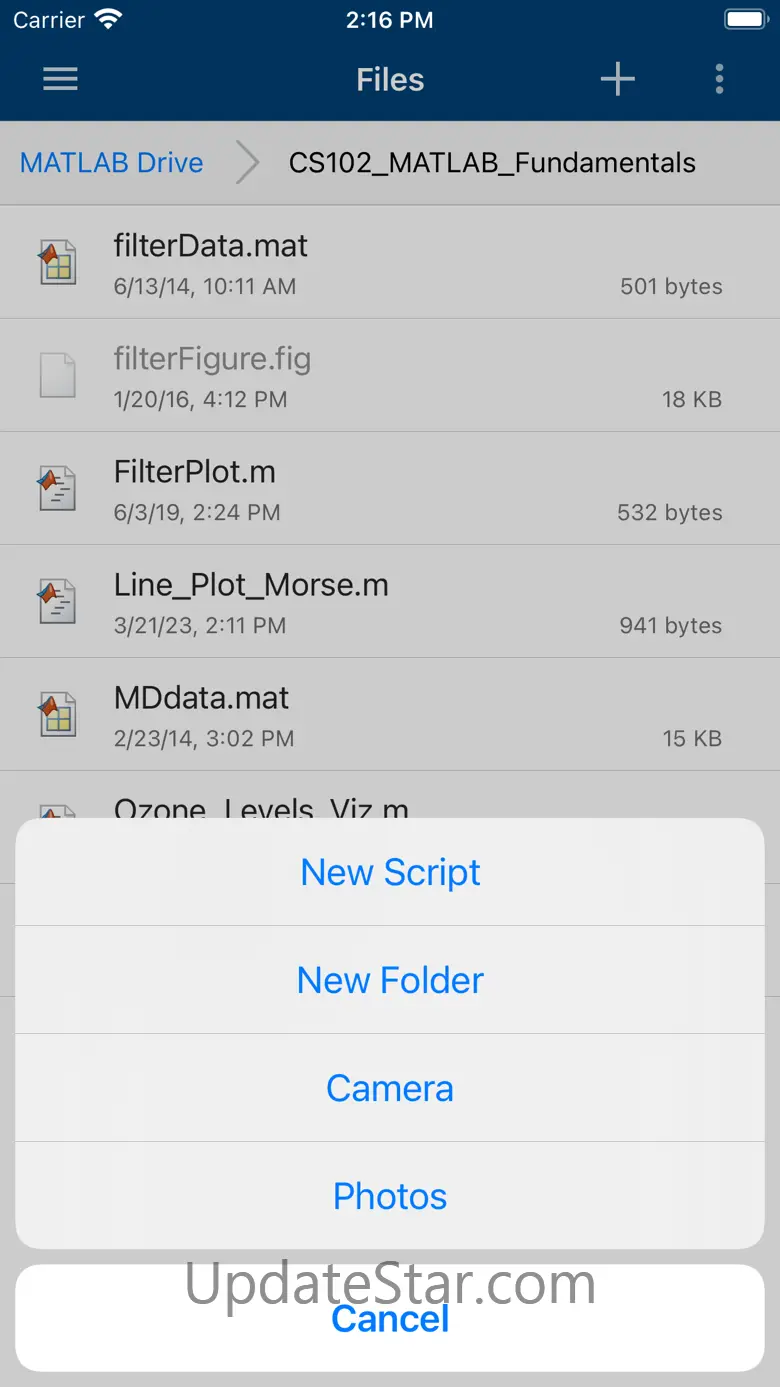
Task: Go back to MATLAB Drive
Action: tap(111, 163)
